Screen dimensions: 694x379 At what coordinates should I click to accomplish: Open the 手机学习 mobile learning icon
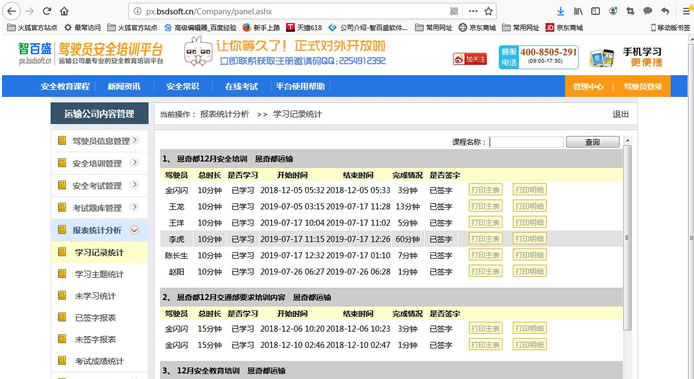[602, 58]
